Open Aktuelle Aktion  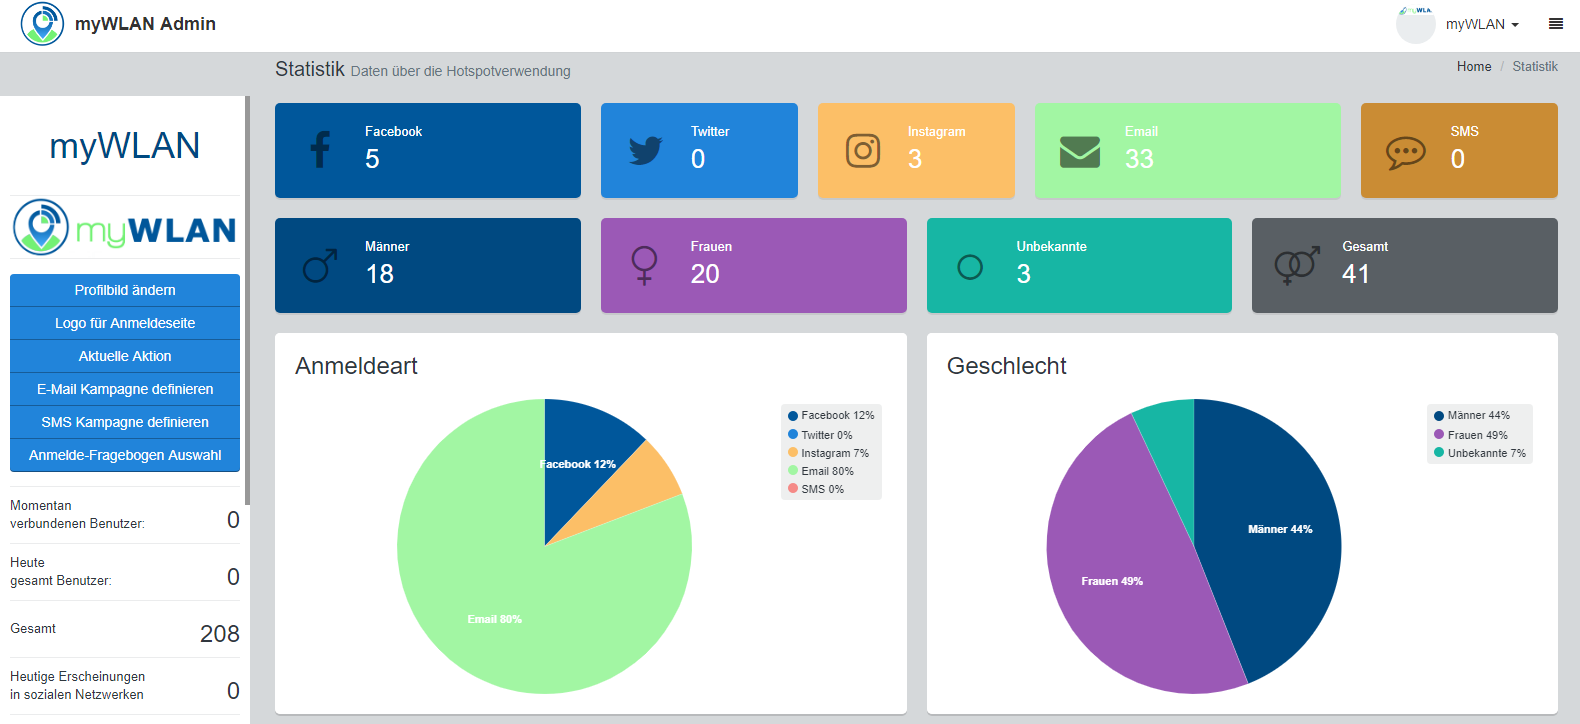pyautogui.click(x=125, y=356)
